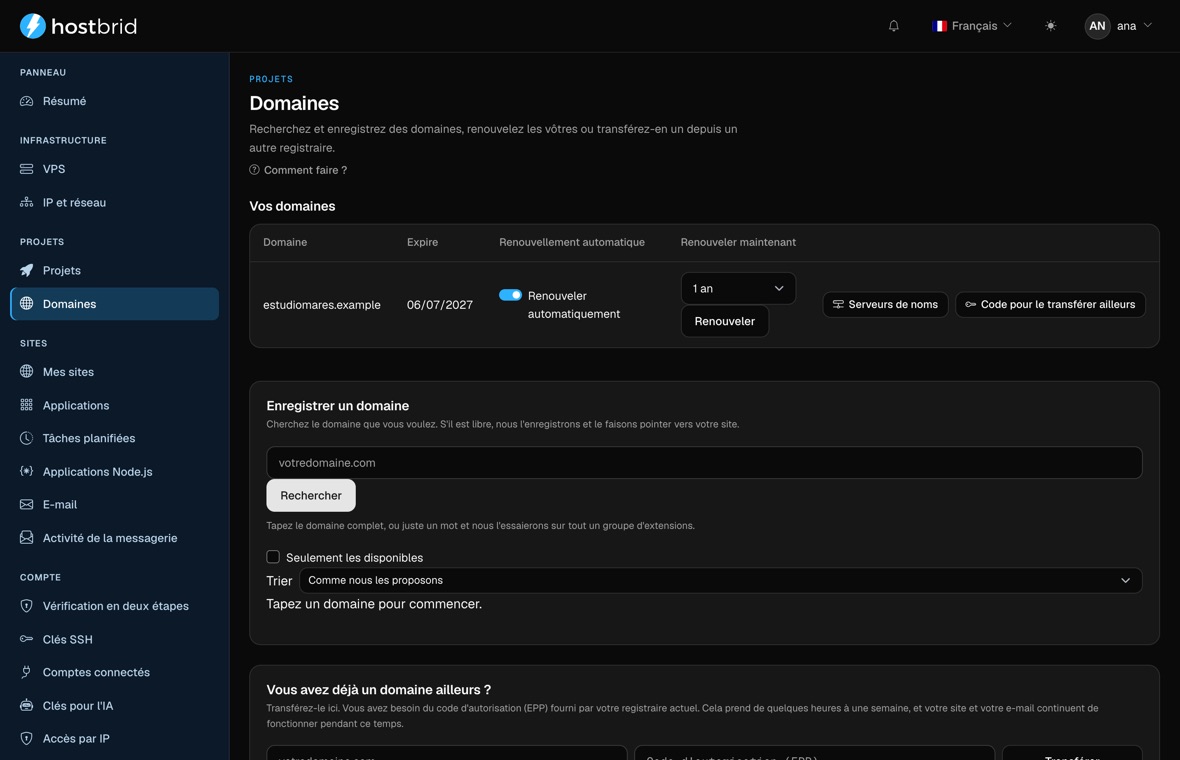Check the Seulement les disponibles checkbox
1180x760 pixels.
click(x=273, y=557)
